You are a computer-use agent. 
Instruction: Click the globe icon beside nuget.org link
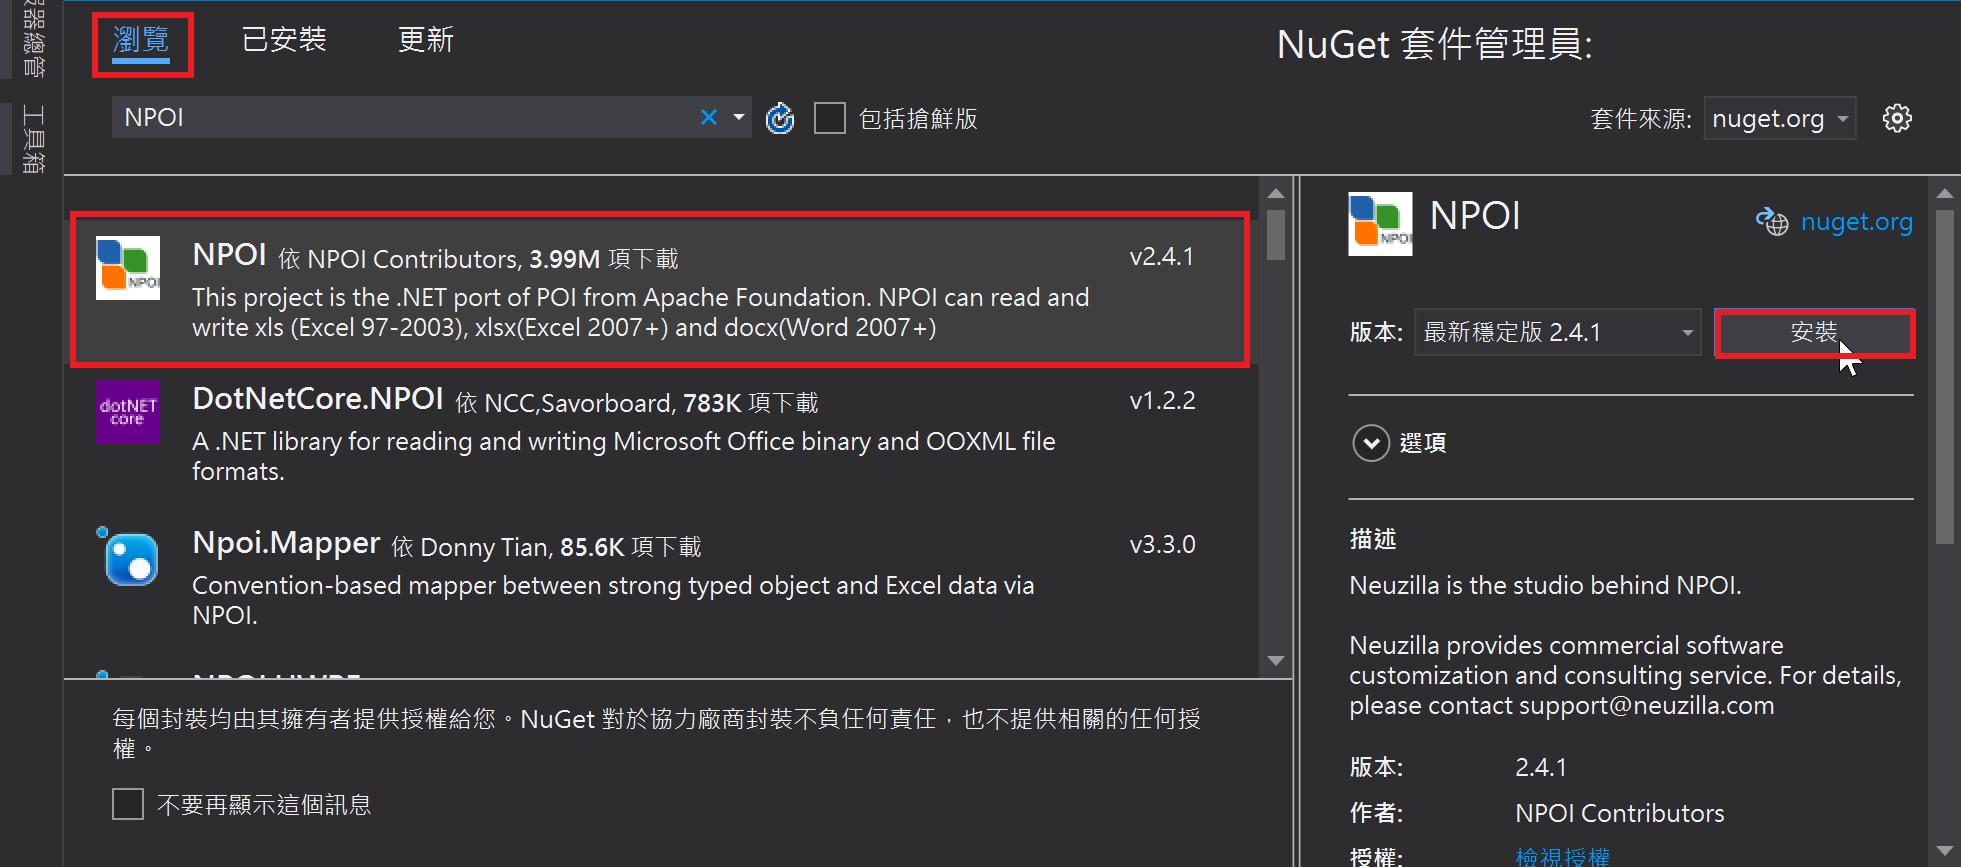[x=1772, y=221]
